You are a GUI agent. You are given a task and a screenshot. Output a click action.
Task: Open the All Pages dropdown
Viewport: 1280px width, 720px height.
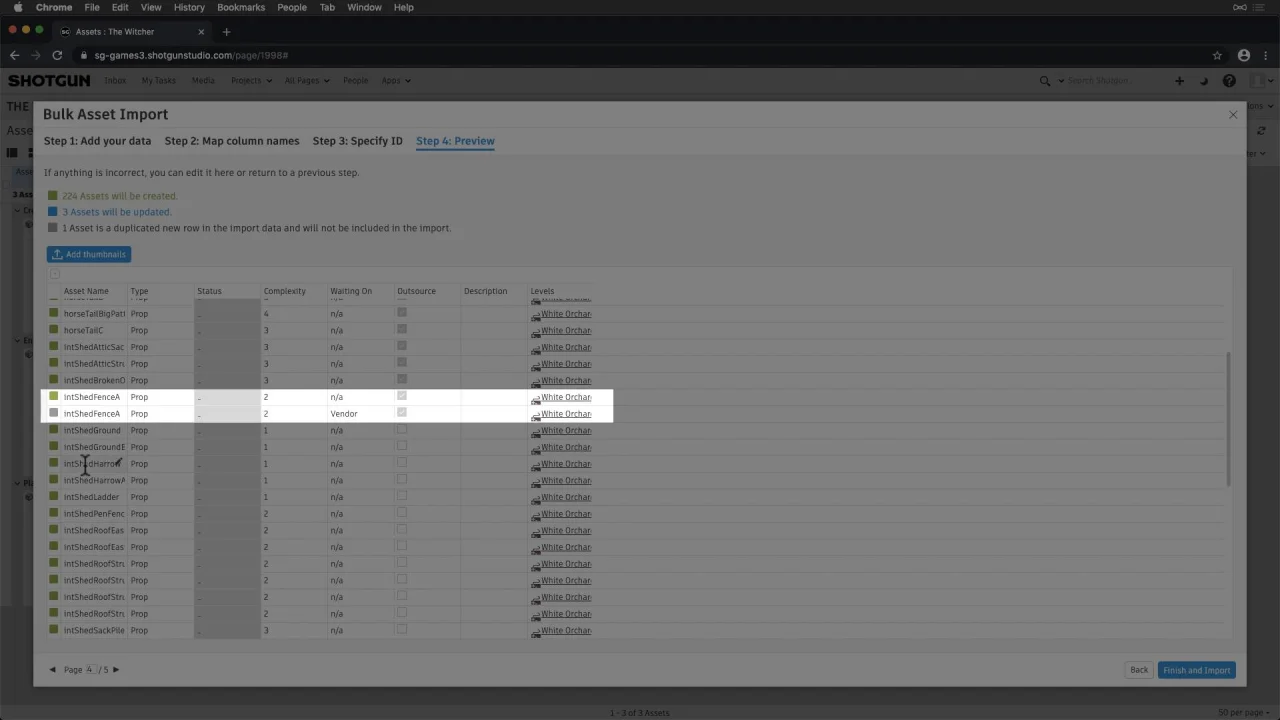(307, 81)
